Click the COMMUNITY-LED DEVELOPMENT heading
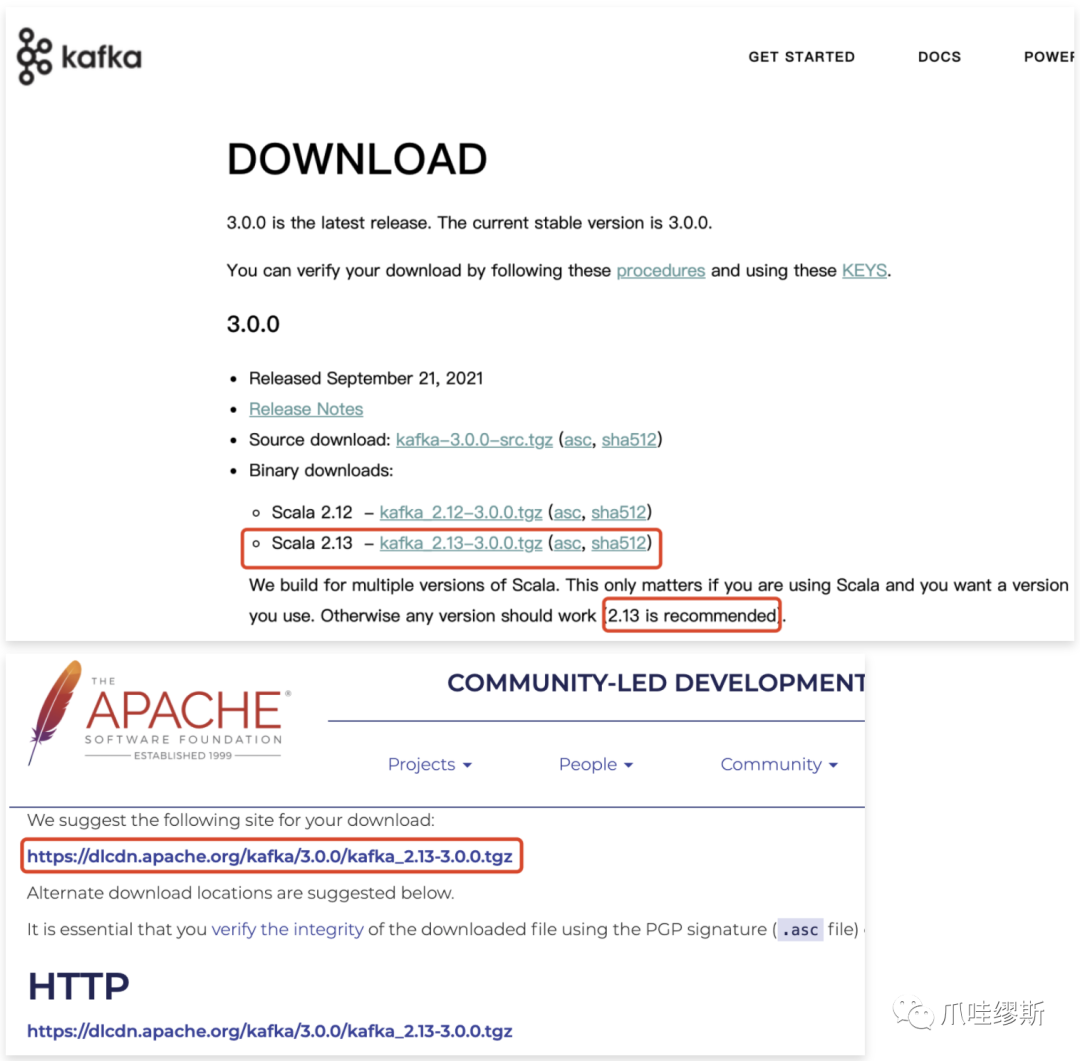1080x1061 pixels. tap(656, 683)
